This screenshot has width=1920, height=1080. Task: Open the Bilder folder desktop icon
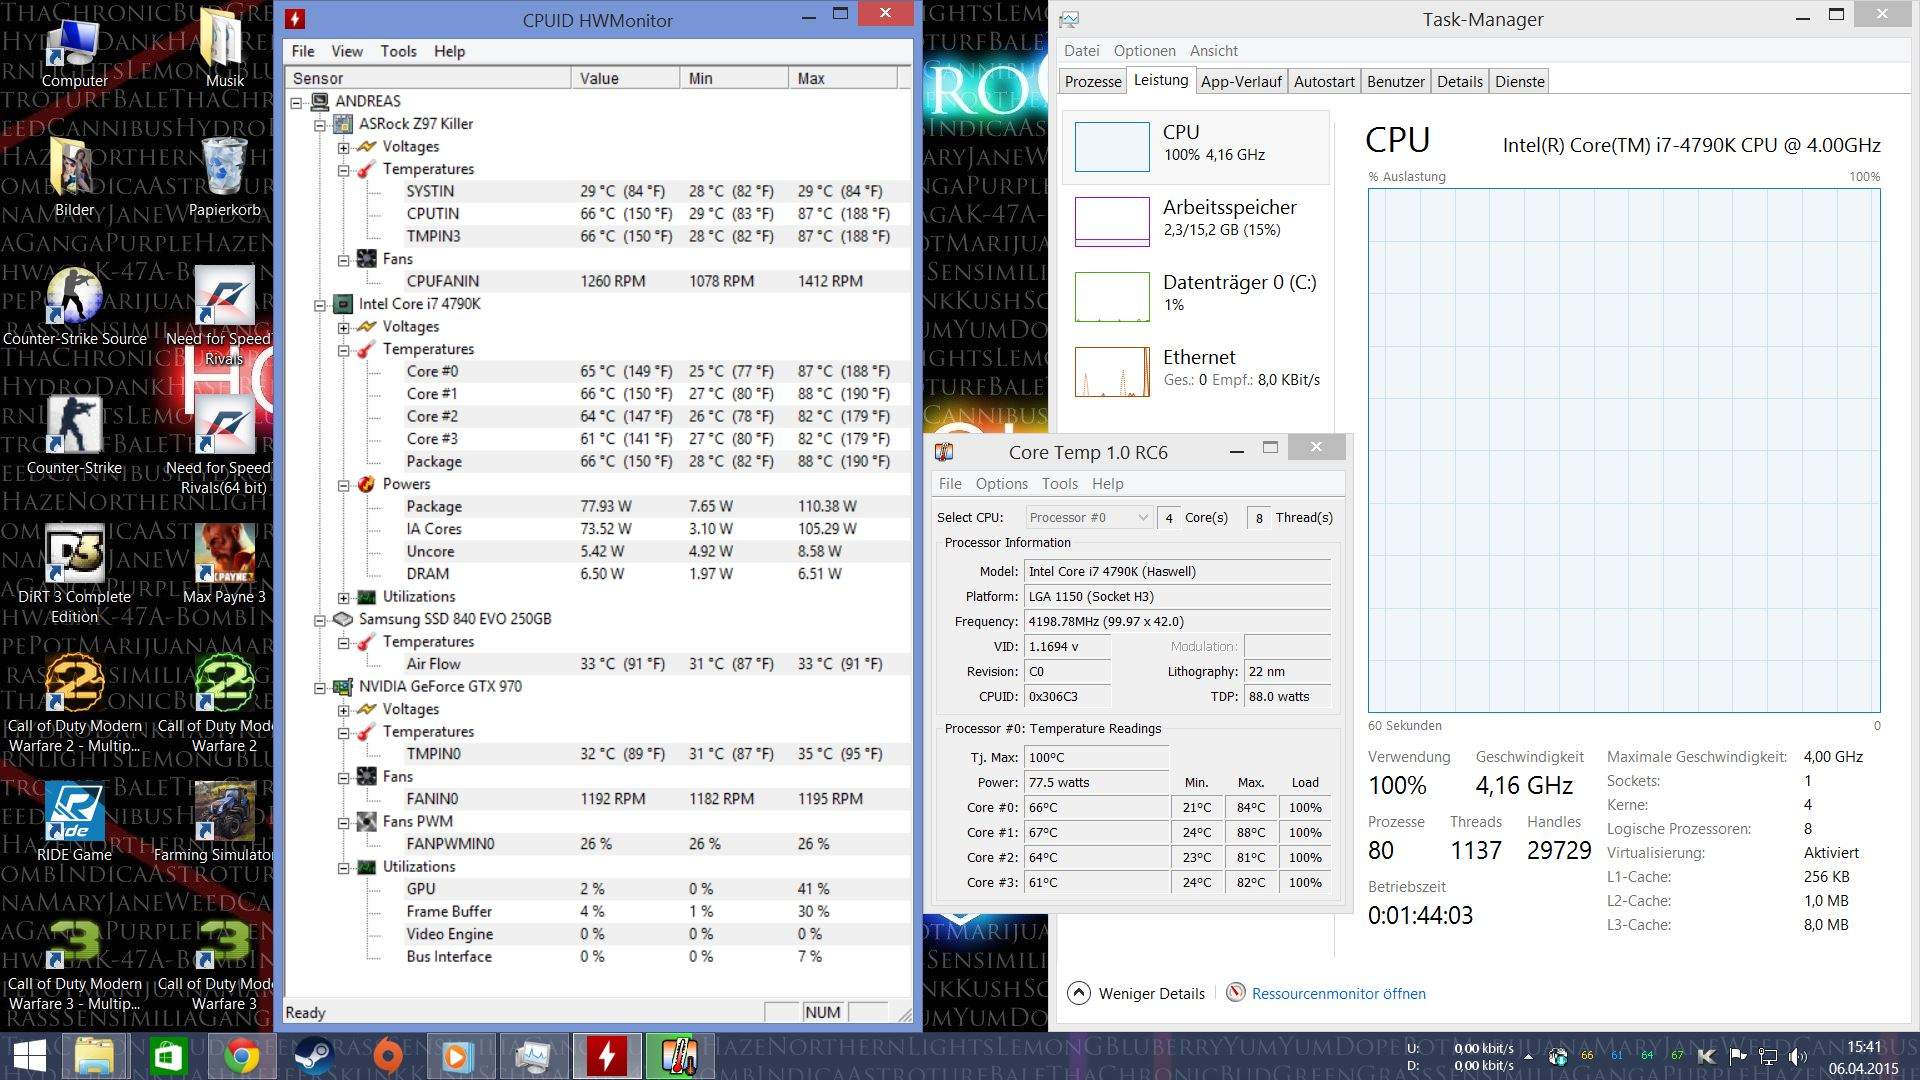74,178
